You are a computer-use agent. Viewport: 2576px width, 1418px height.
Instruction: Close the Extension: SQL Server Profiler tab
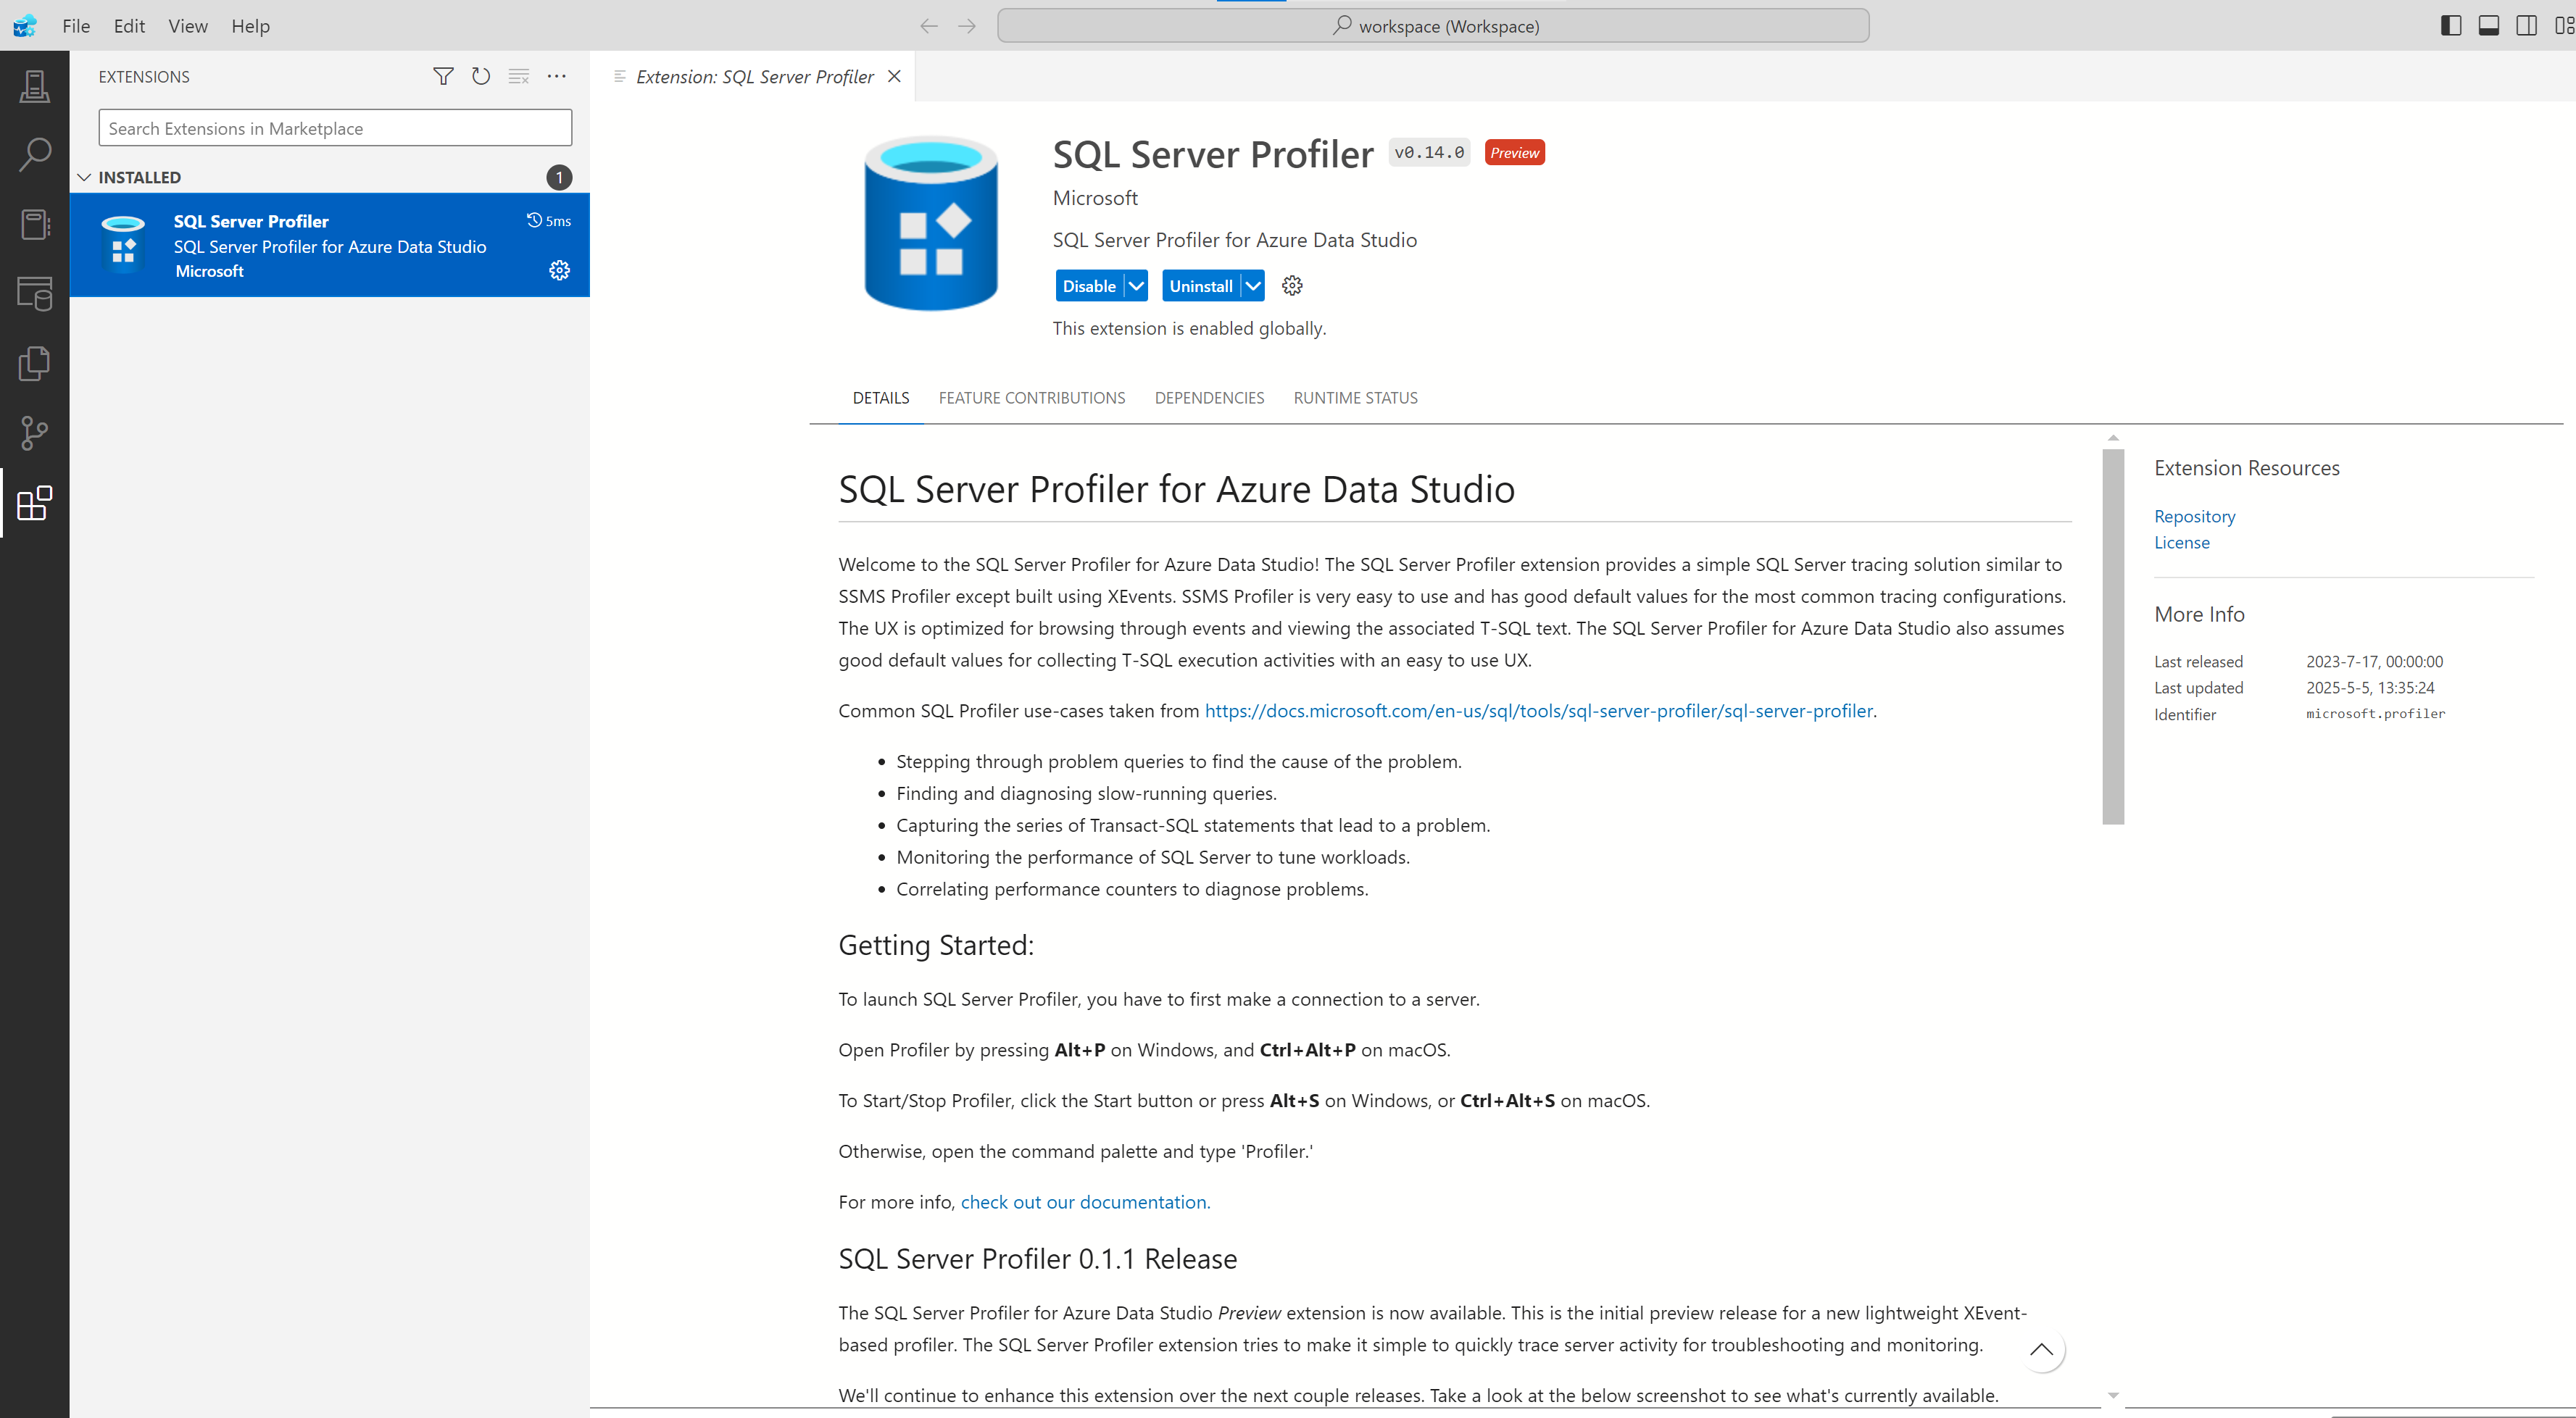895,76
